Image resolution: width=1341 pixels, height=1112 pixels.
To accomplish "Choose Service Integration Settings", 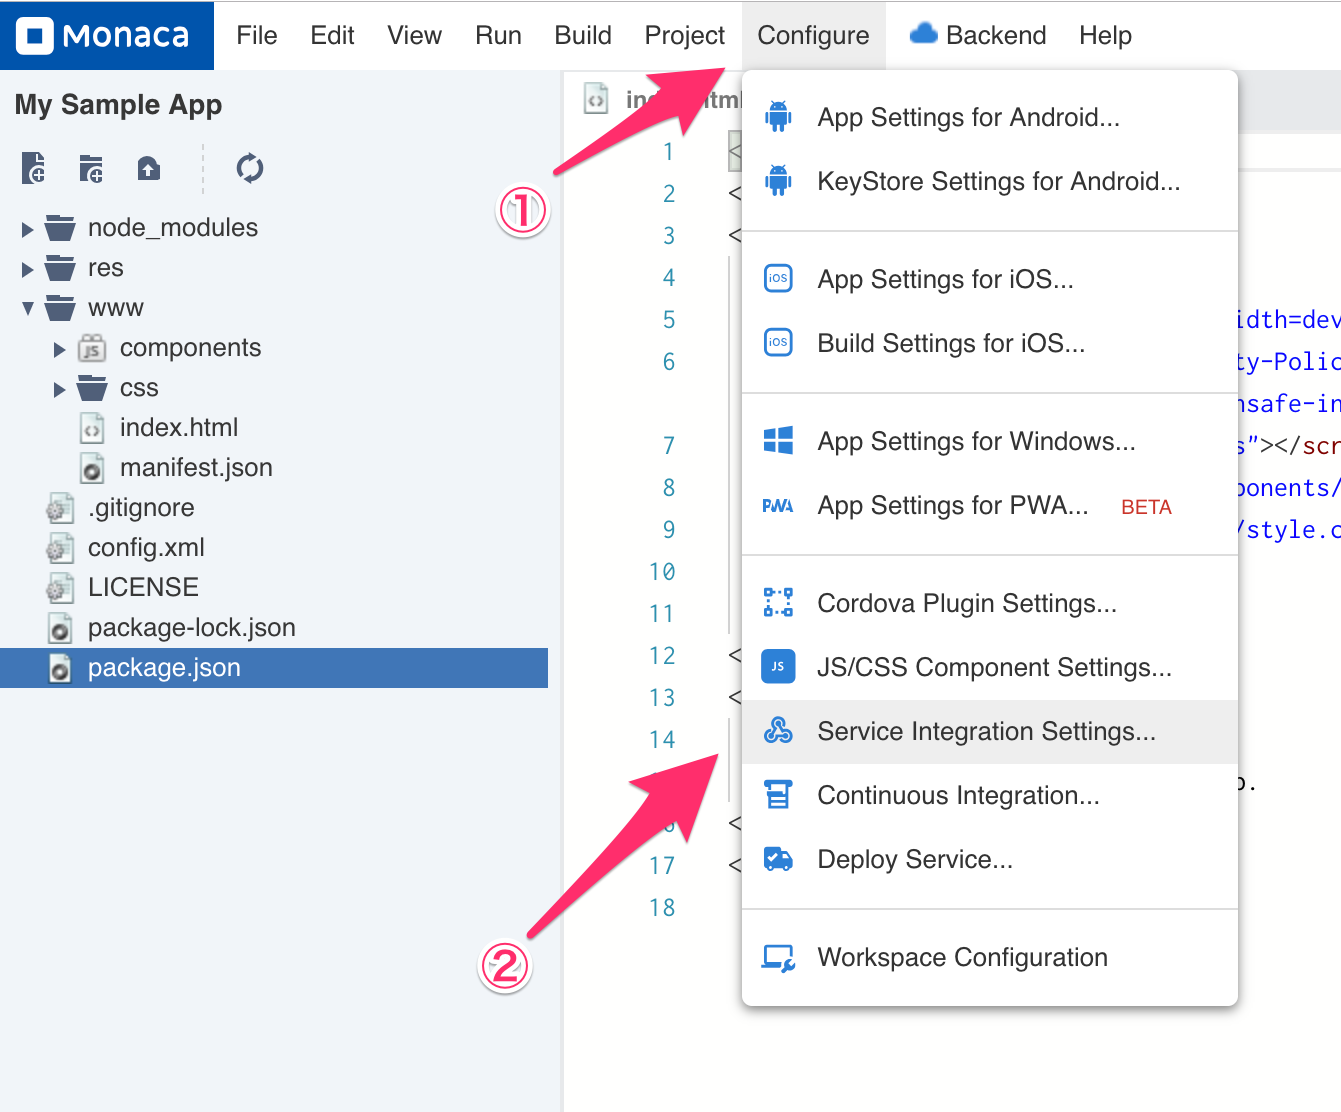I will tap(990, 731).
